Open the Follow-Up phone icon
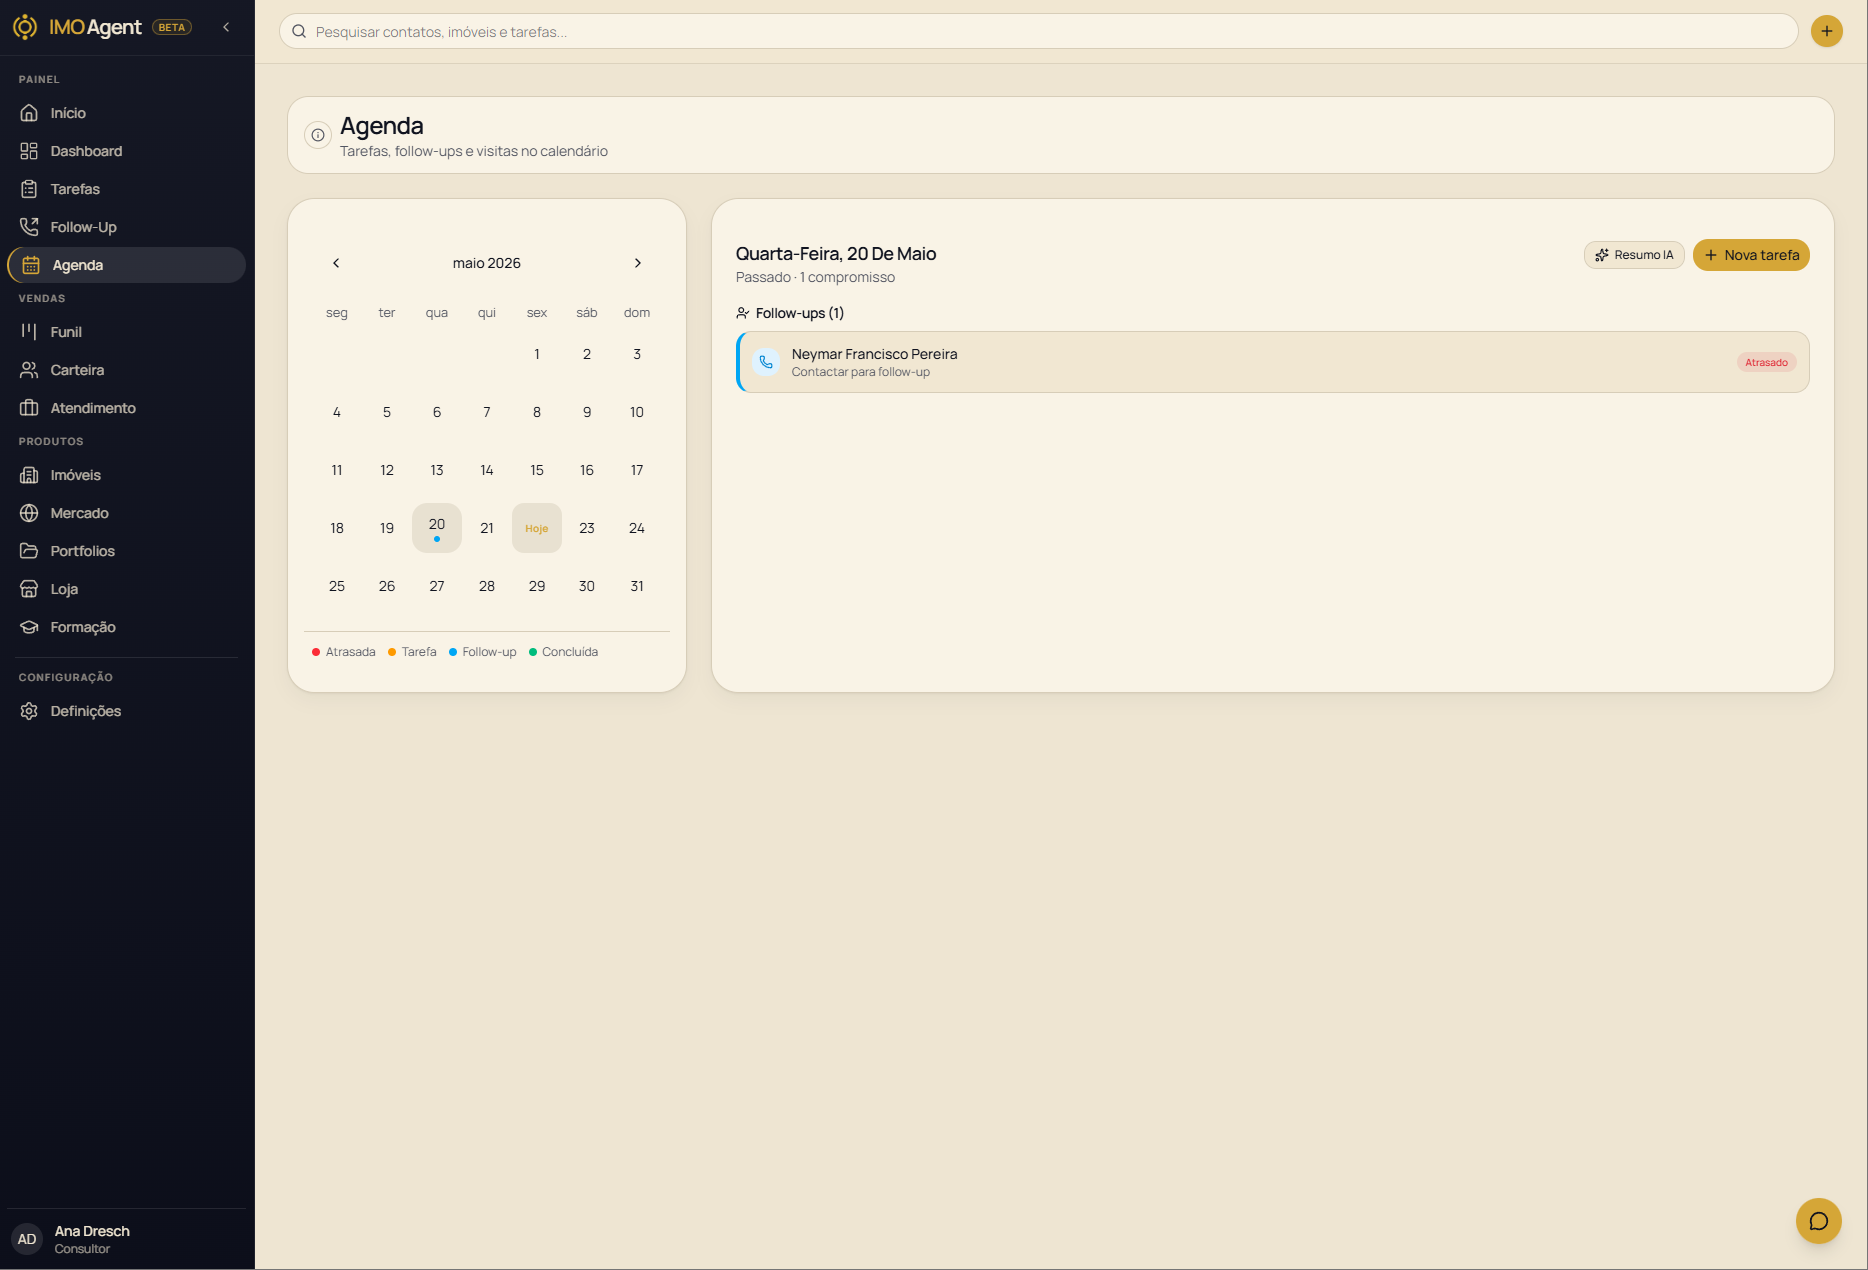 tap(29, 227)
